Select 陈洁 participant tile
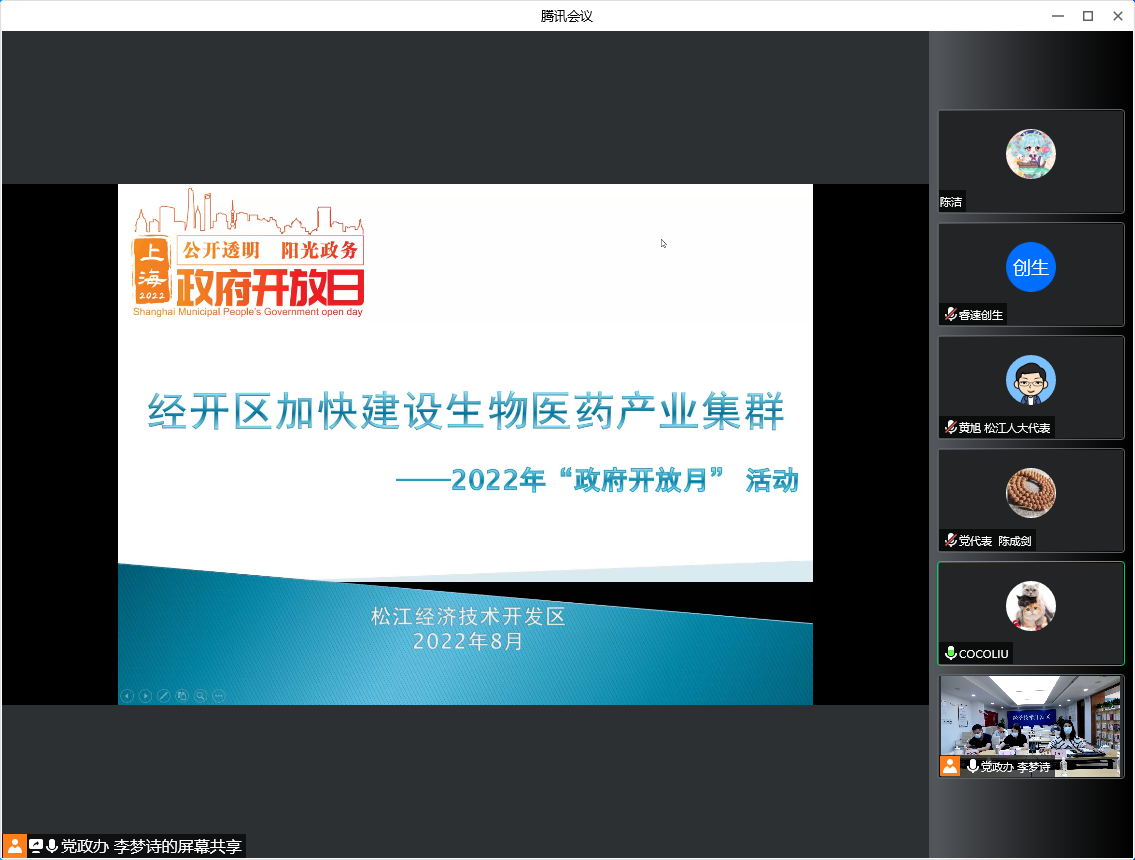The height and width of the screenshot is (860, 1135). tap(1030, 161)
